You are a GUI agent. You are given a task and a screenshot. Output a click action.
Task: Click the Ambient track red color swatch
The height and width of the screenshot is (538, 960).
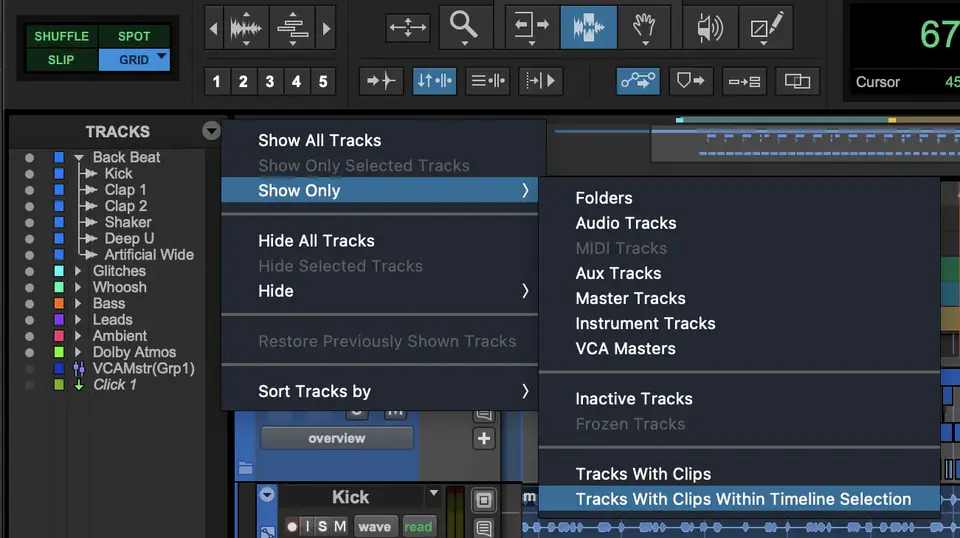tap(59, 335)
